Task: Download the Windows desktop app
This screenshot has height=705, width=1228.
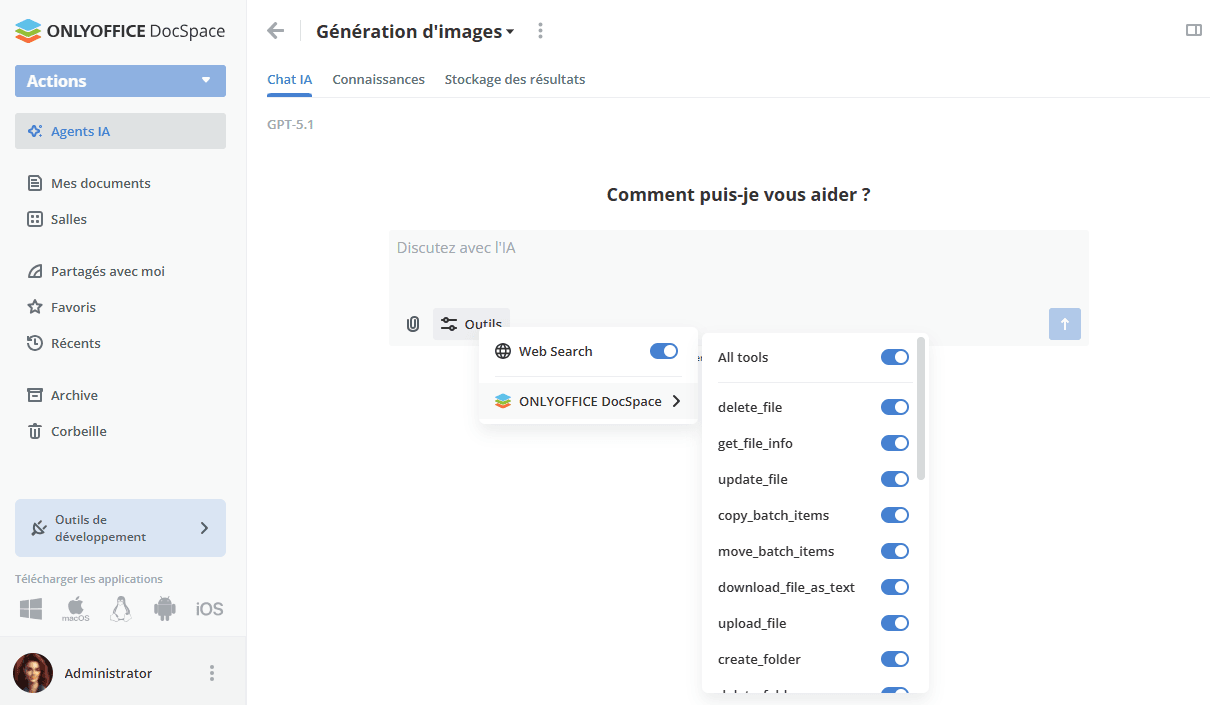Action: [x=31, y=608]
